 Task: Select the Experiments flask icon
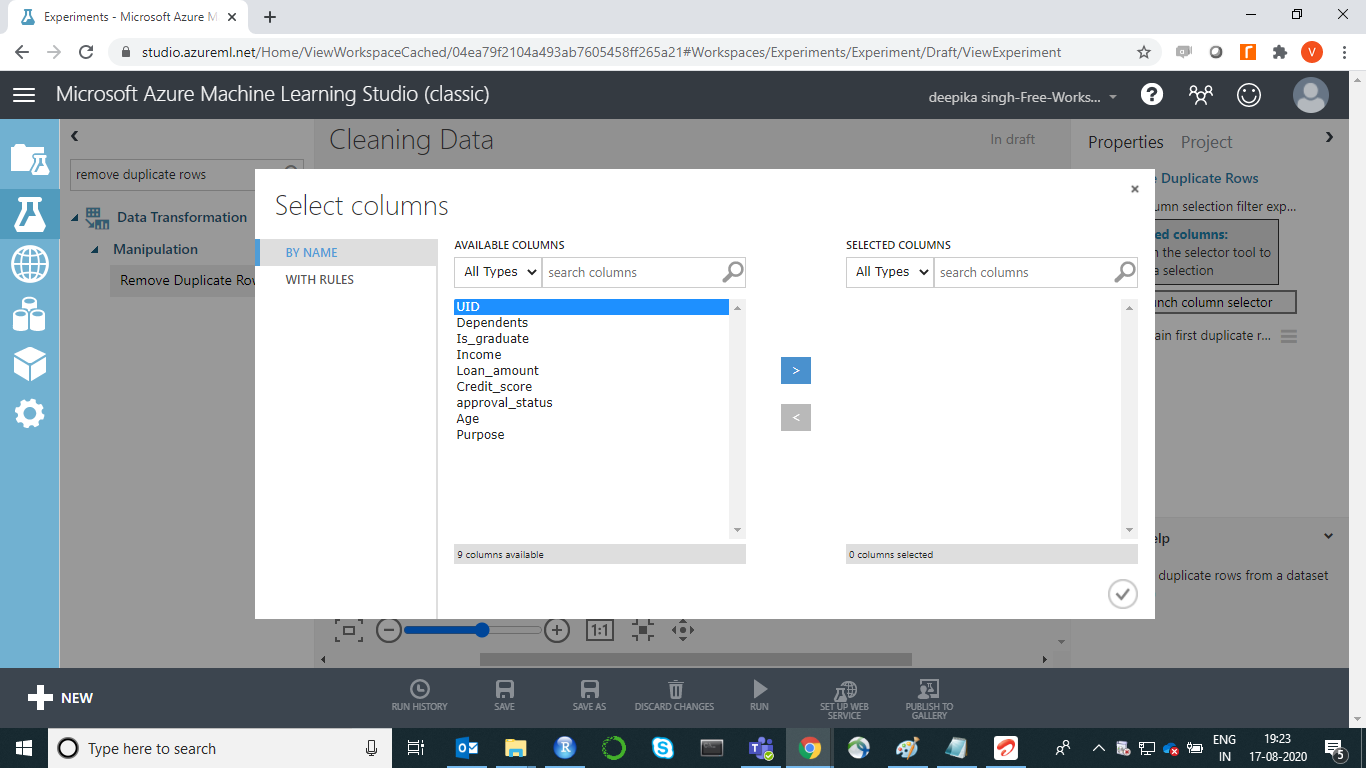point(29,213)
